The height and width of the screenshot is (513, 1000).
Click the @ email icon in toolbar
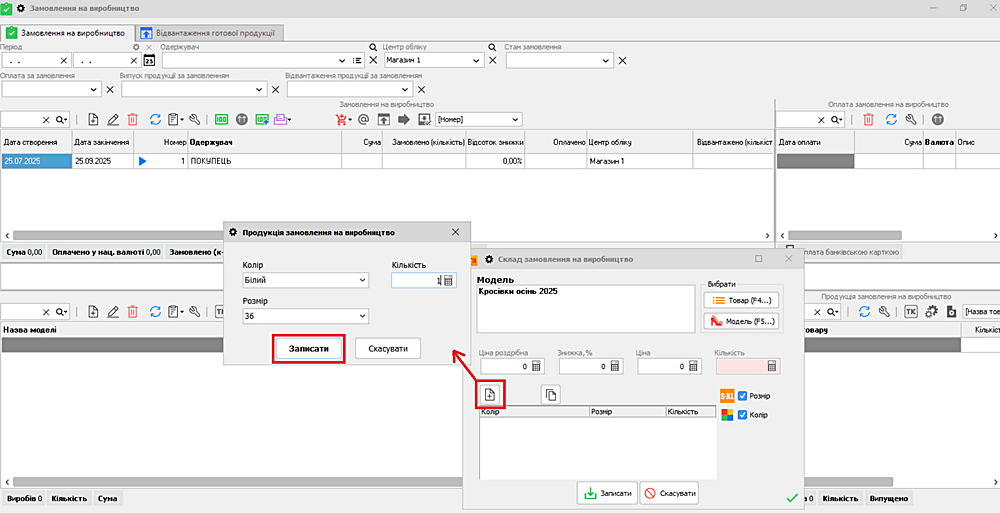click(363, 119)
